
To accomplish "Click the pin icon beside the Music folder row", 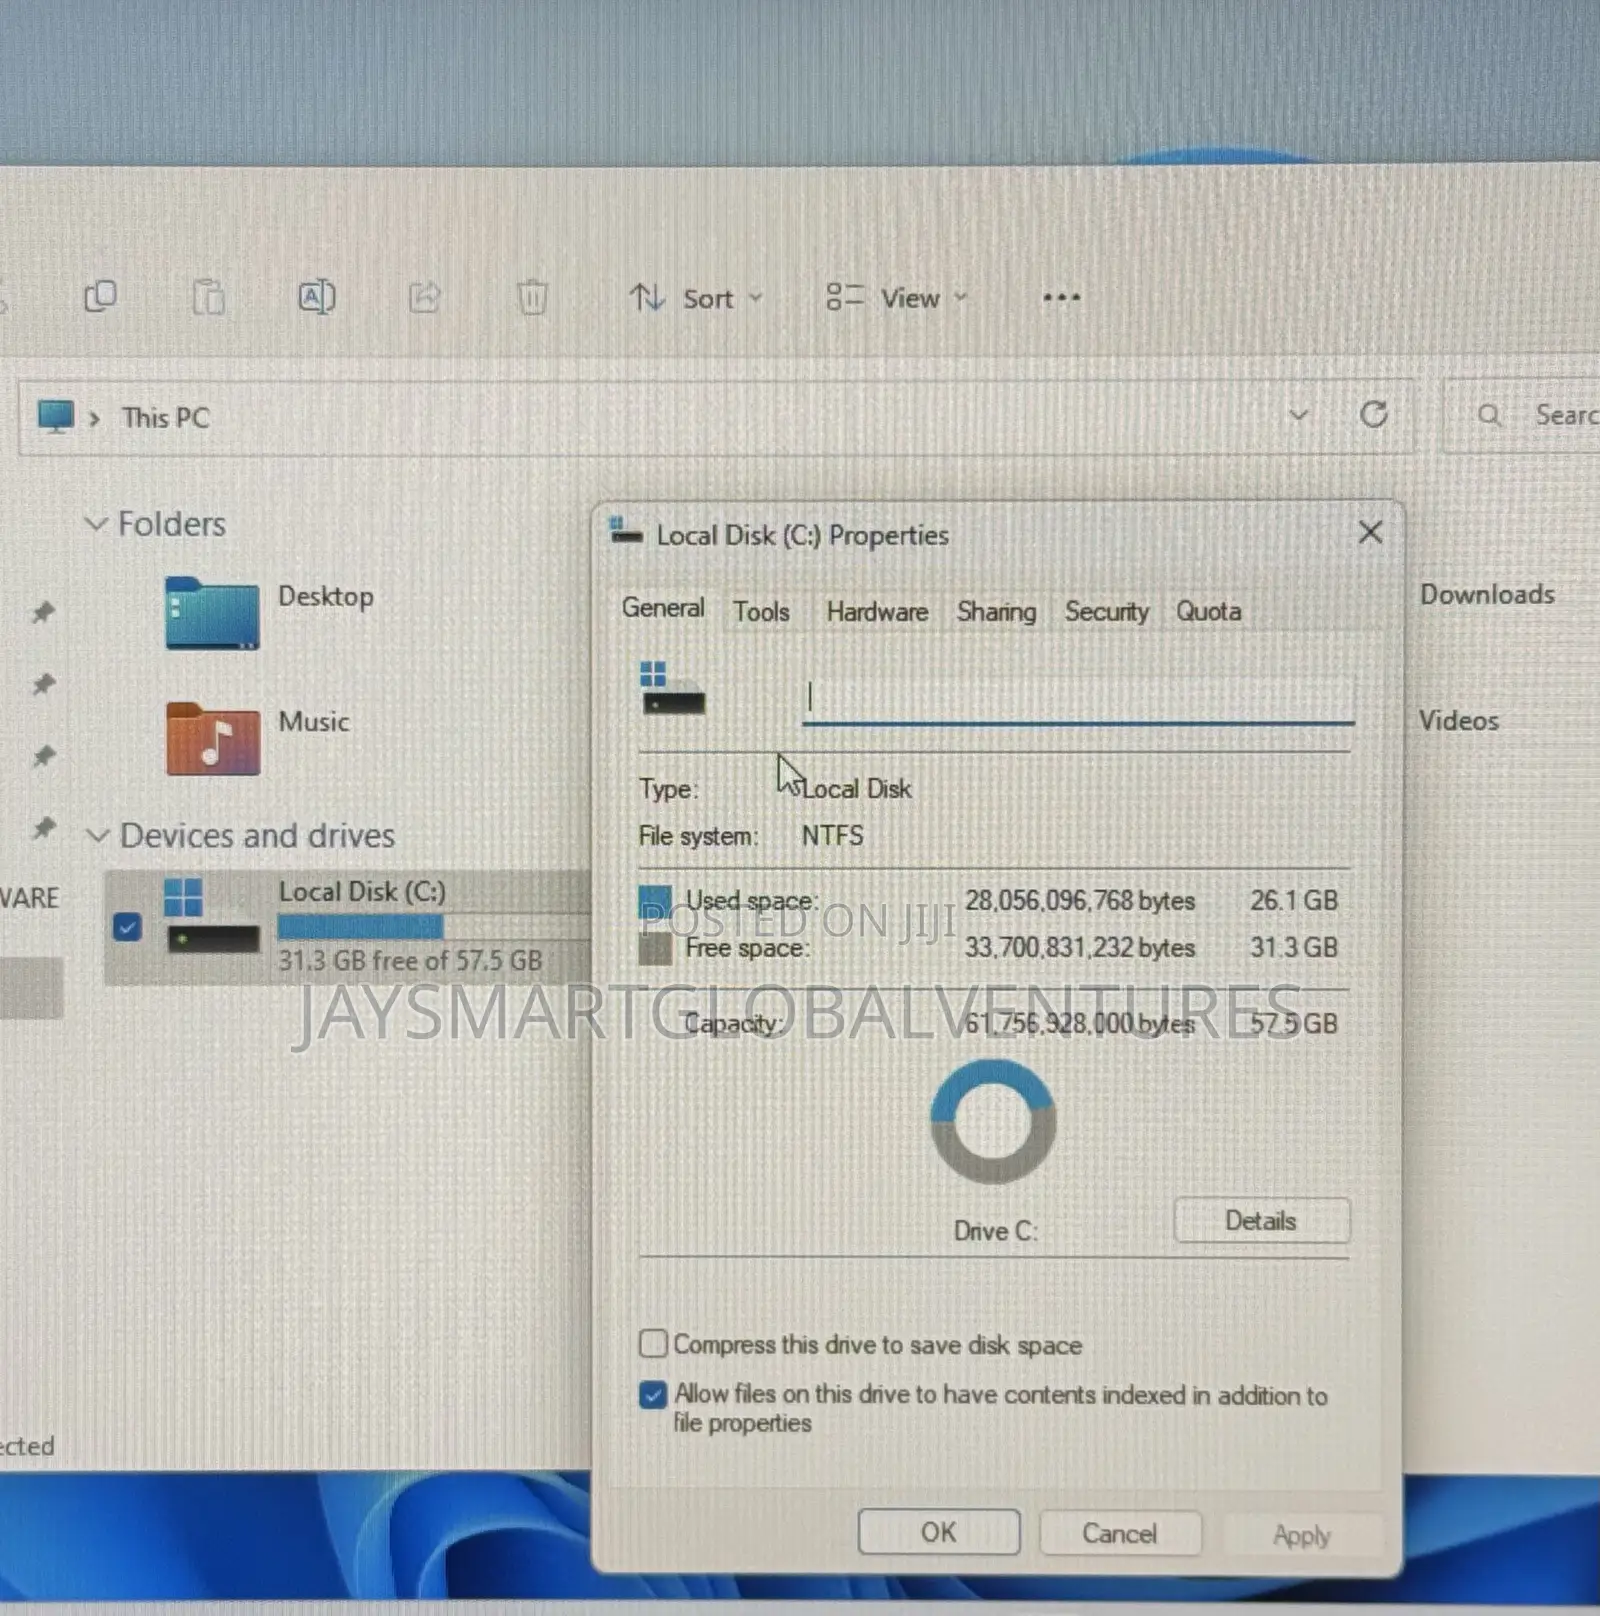I will click(x=43, y=756).
